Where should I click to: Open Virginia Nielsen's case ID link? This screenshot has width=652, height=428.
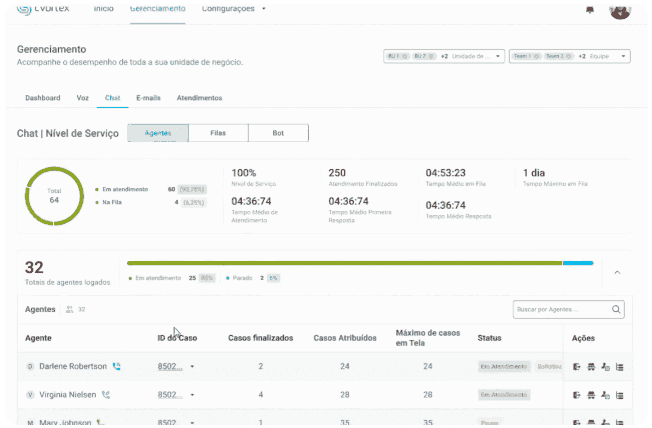[170, 395]
